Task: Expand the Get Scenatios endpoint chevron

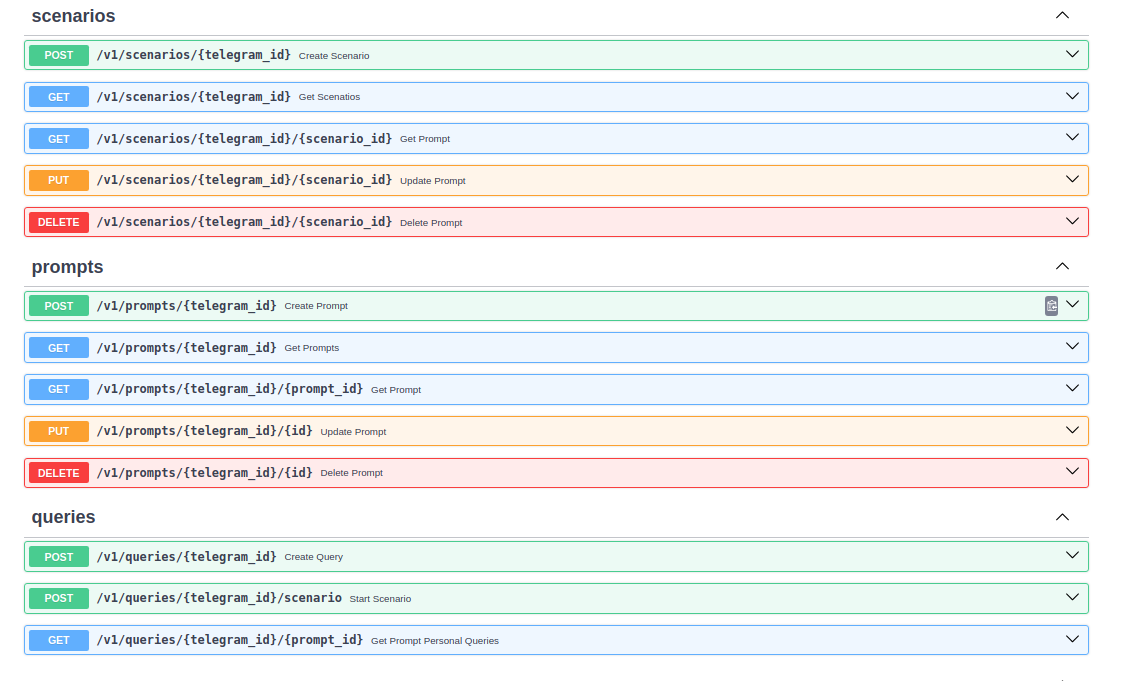Action: coord(1072,97)
